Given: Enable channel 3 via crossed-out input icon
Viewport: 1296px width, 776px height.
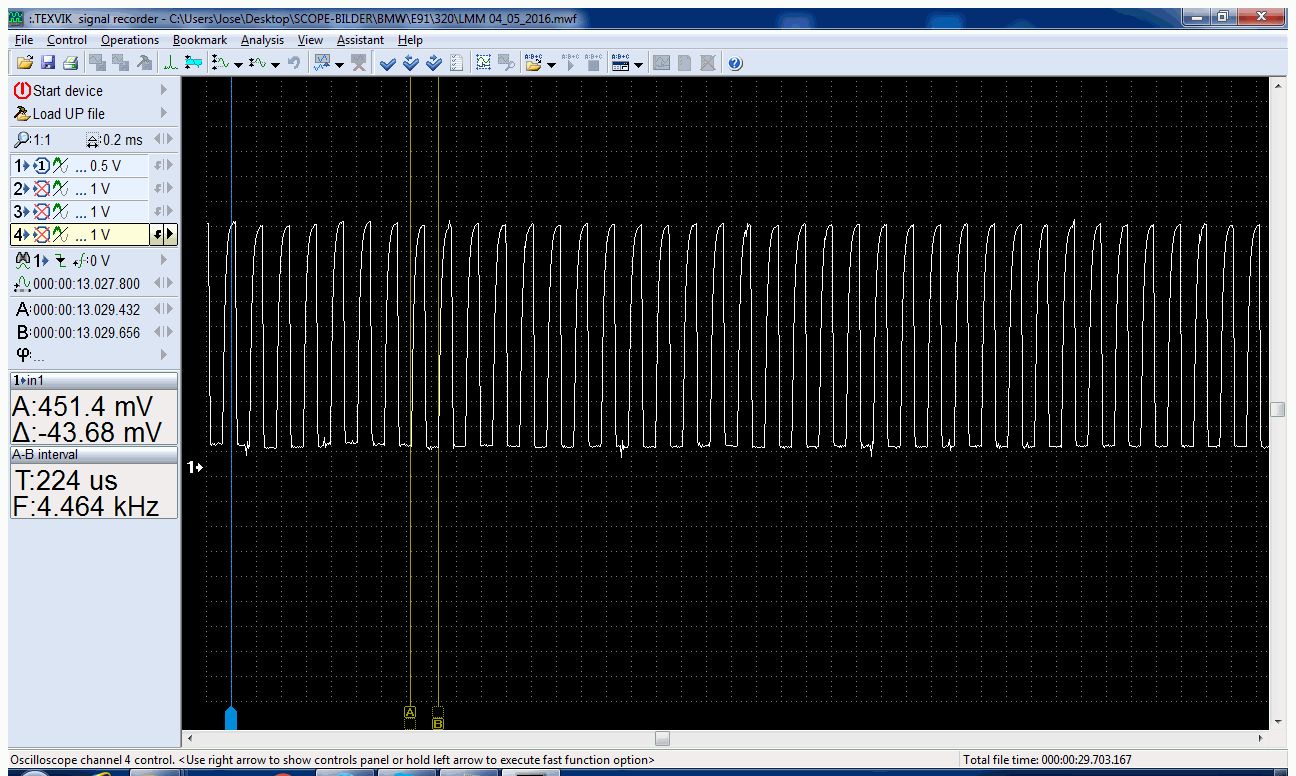Looking at the screenshot, I should pyautogui.click(x=42, y=211).
